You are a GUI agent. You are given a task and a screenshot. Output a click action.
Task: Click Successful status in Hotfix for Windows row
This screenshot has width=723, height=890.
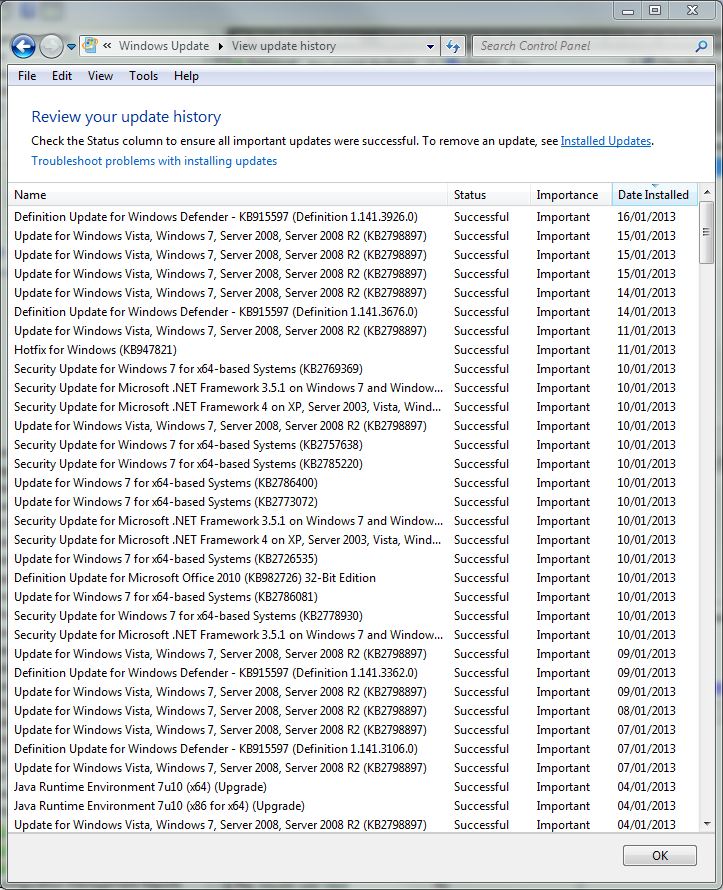coord(481,350)
